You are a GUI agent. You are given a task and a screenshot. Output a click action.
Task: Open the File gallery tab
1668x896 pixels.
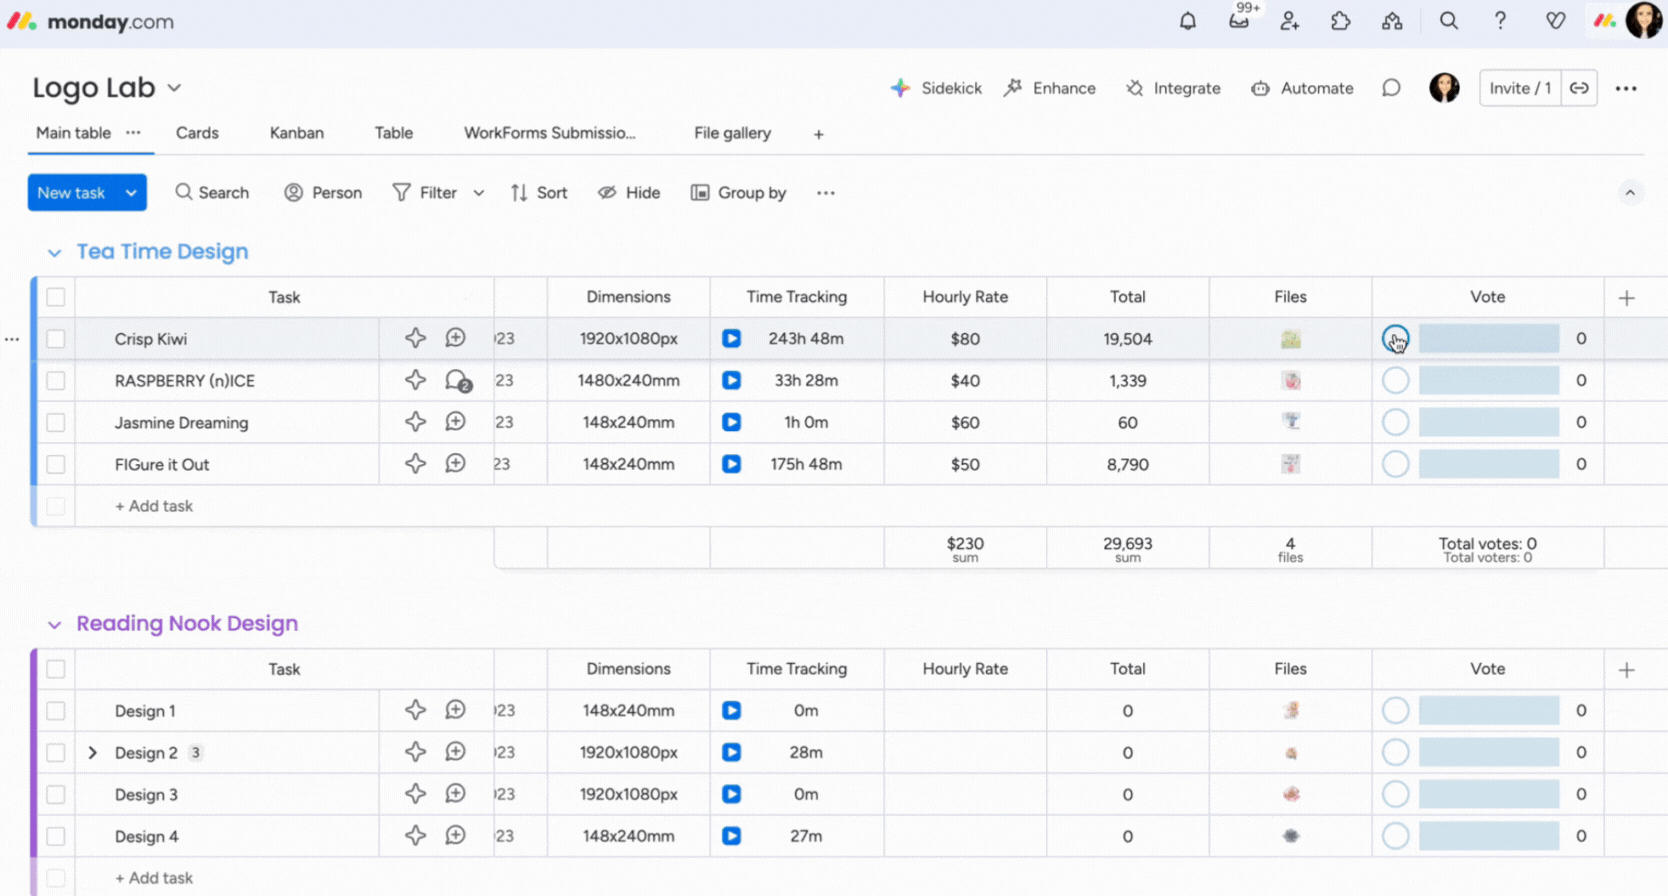(x=732, y=133)
